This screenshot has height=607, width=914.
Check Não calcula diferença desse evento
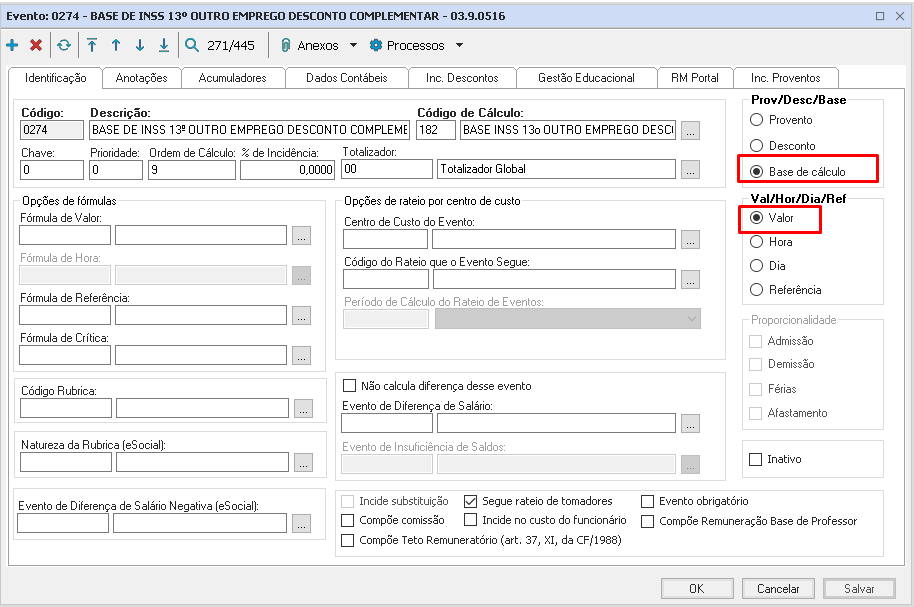click(x=350, y=386)
